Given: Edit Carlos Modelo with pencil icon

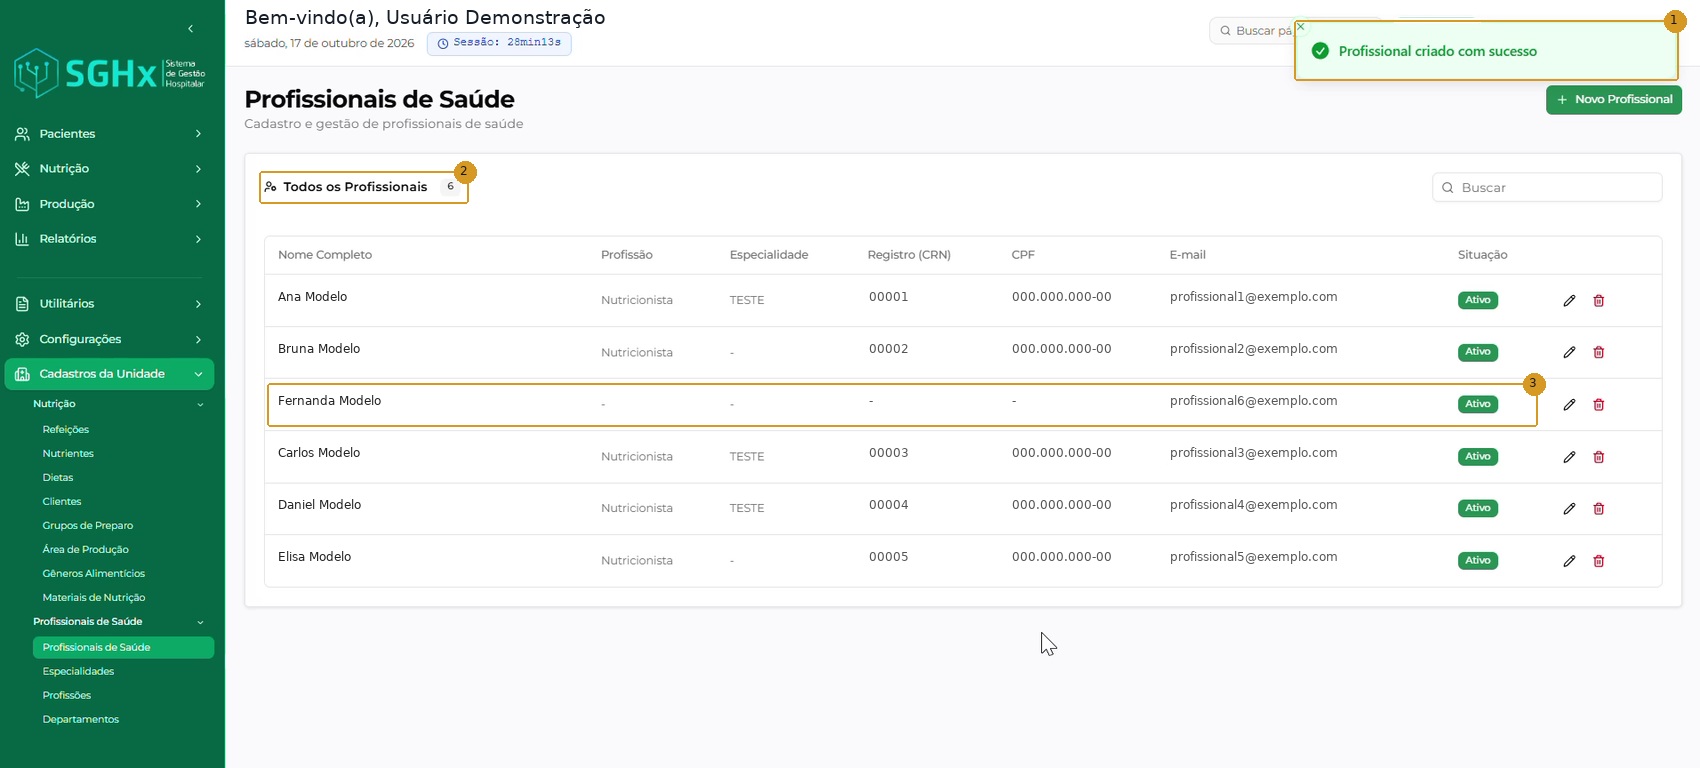Looking at the screenshot, I should coord(1569,457).
